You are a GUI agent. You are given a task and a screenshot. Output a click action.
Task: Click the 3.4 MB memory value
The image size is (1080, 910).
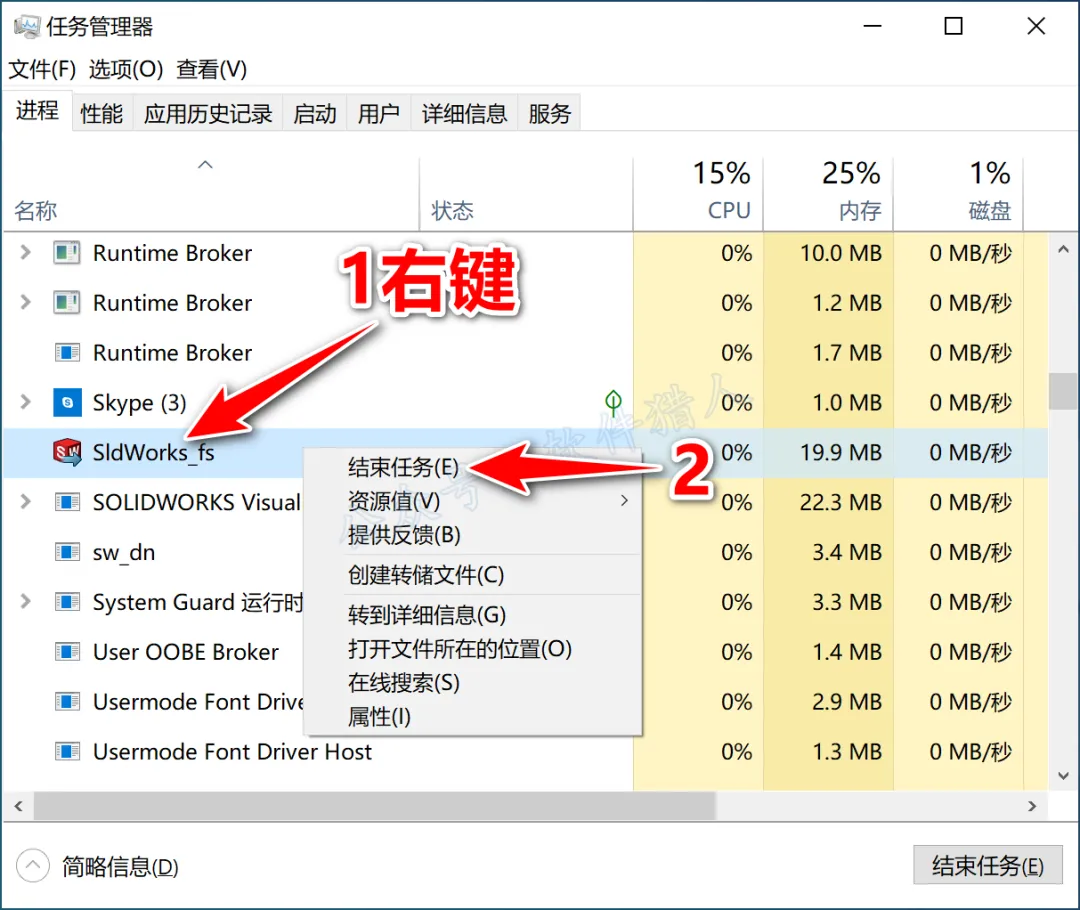tap(847, 552)
